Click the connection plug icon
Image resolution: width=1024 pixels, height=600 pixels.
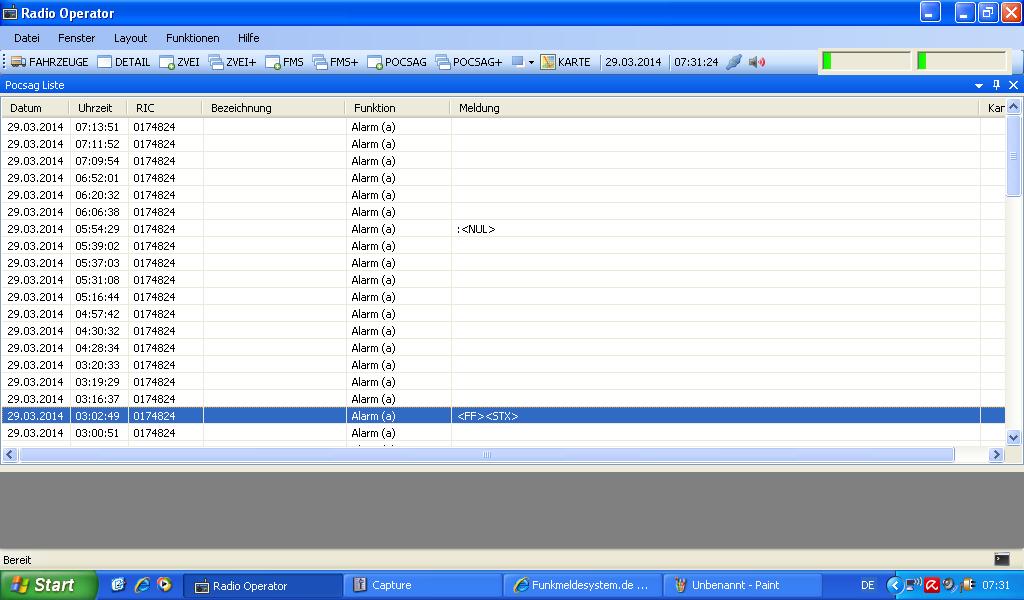coord(733,62)
